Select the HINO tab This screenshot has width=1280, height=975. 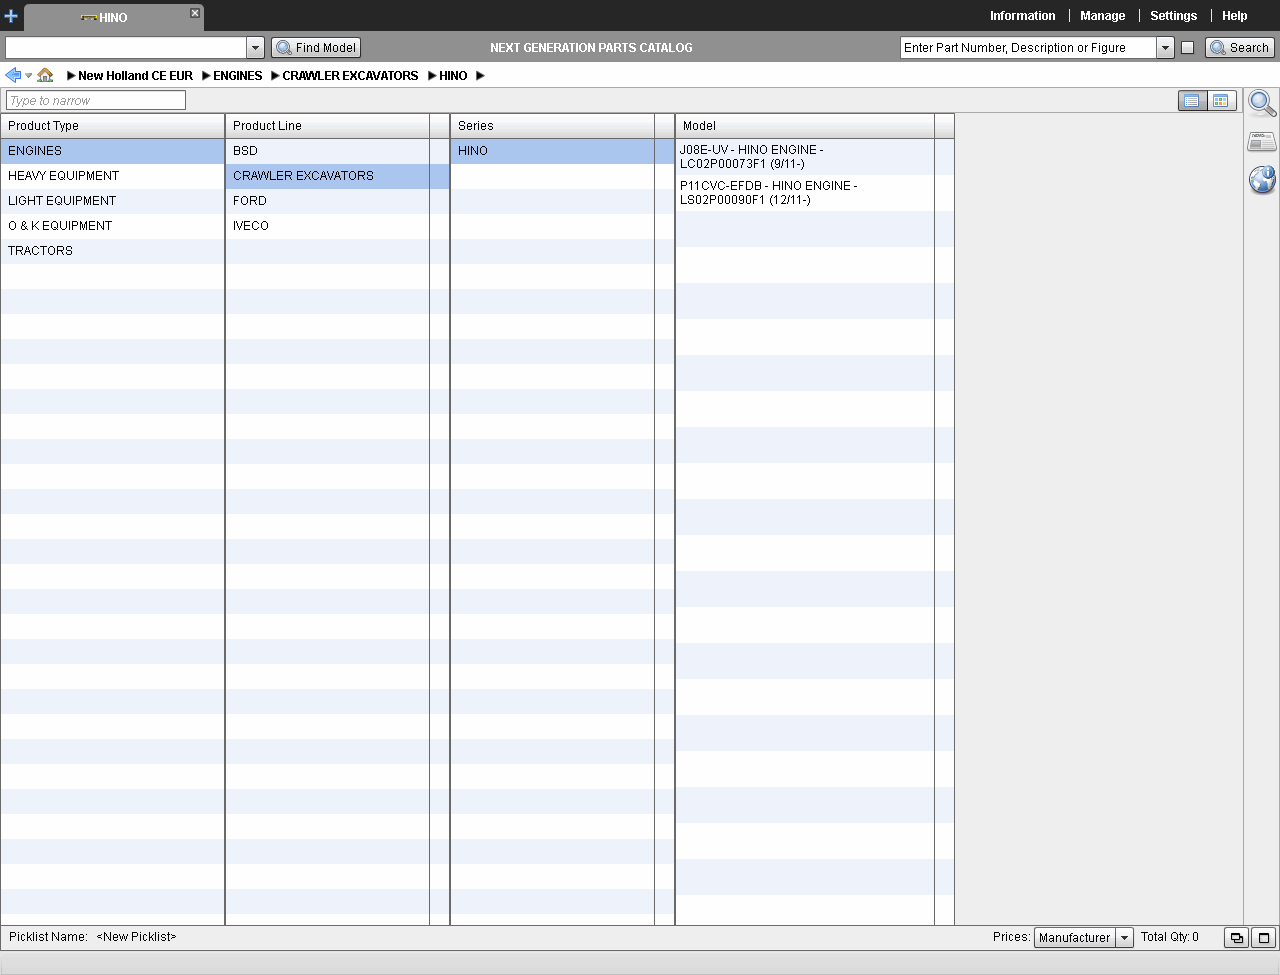point(113,17)
